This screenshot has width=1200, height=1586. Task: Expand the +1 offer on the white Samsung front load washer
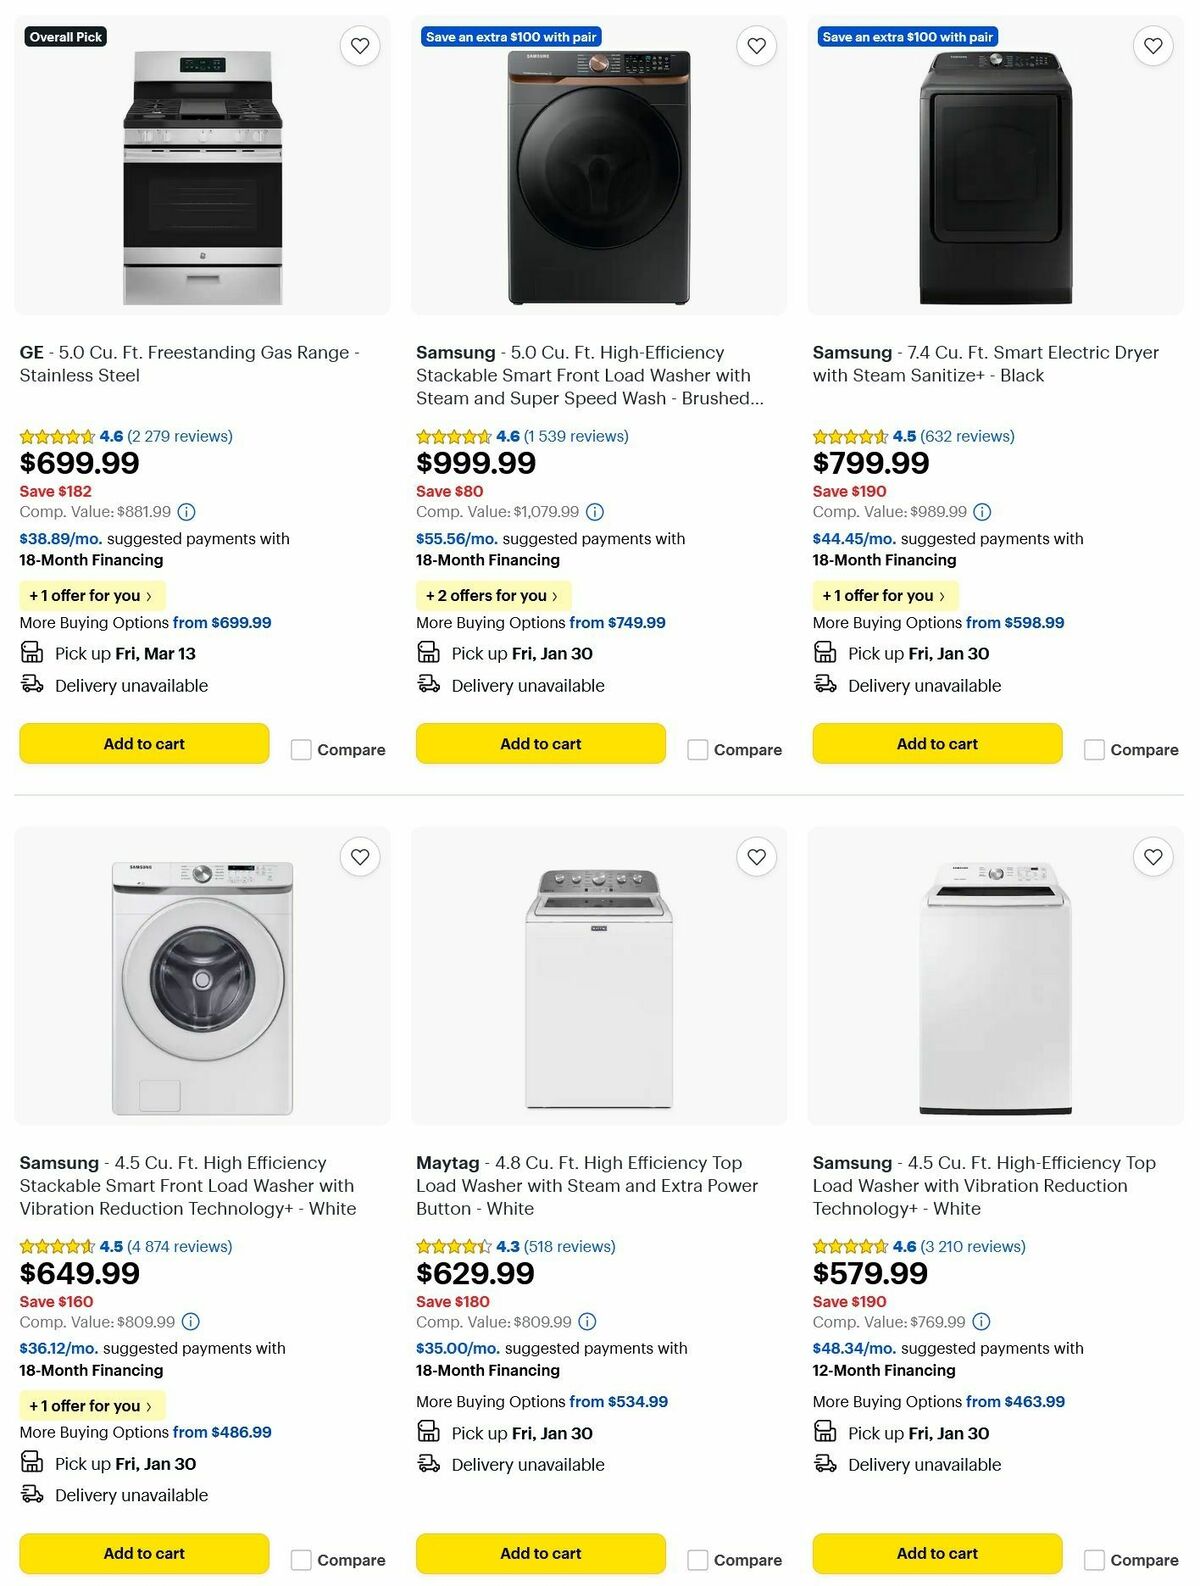91,1405
